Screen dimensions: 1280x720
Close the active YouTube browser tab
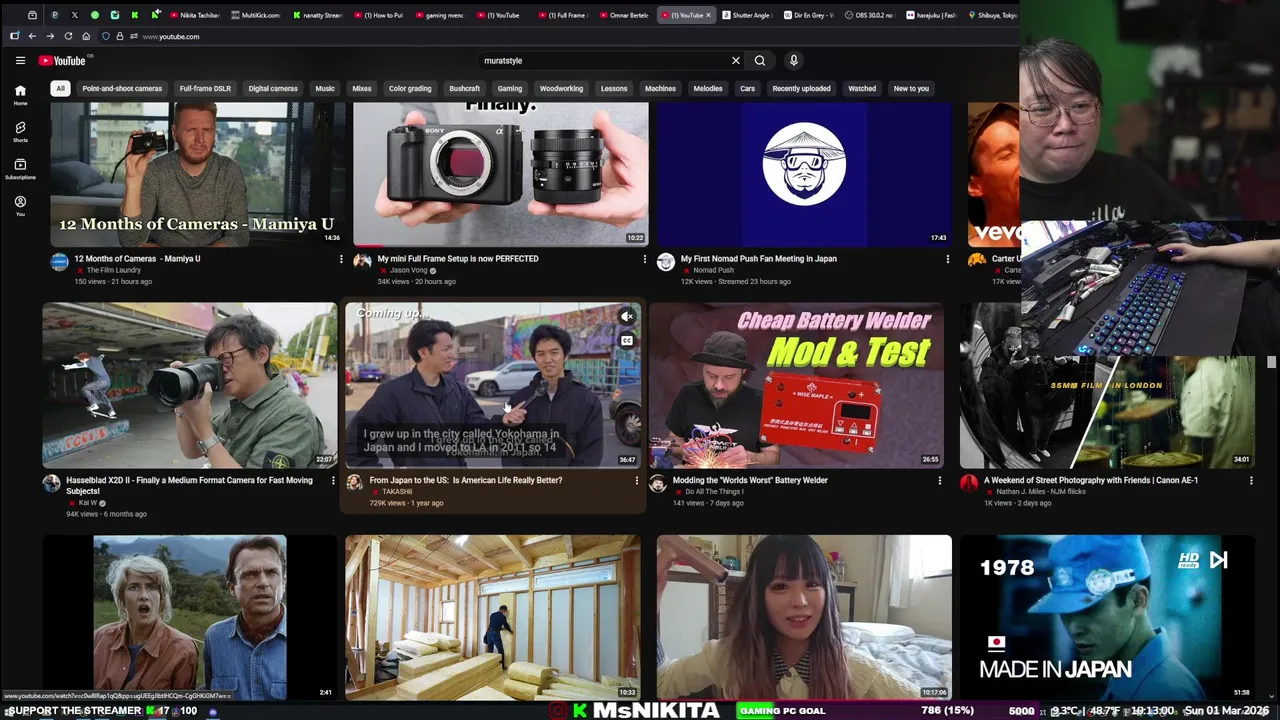point(709,15)
